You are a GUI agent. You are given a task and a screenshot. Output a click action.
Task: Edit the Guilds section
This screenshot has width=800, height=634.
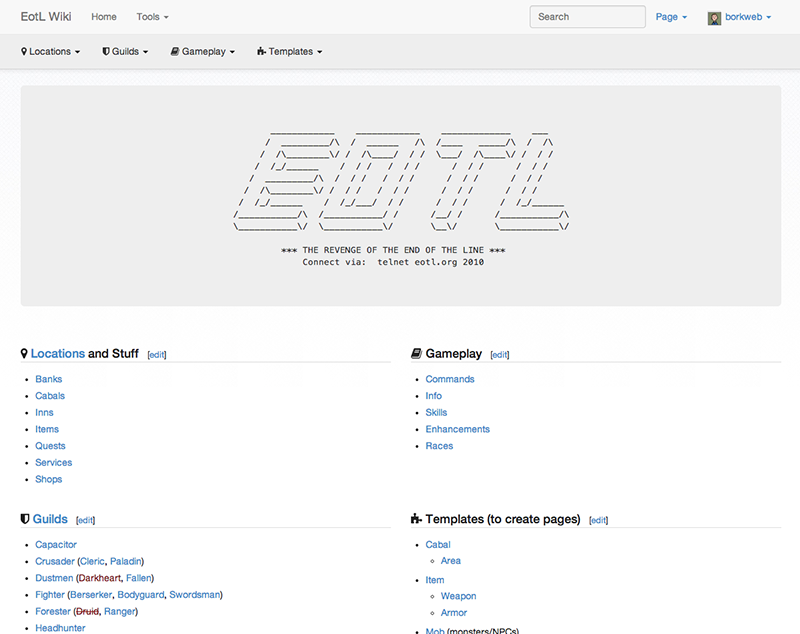(85, 520)
